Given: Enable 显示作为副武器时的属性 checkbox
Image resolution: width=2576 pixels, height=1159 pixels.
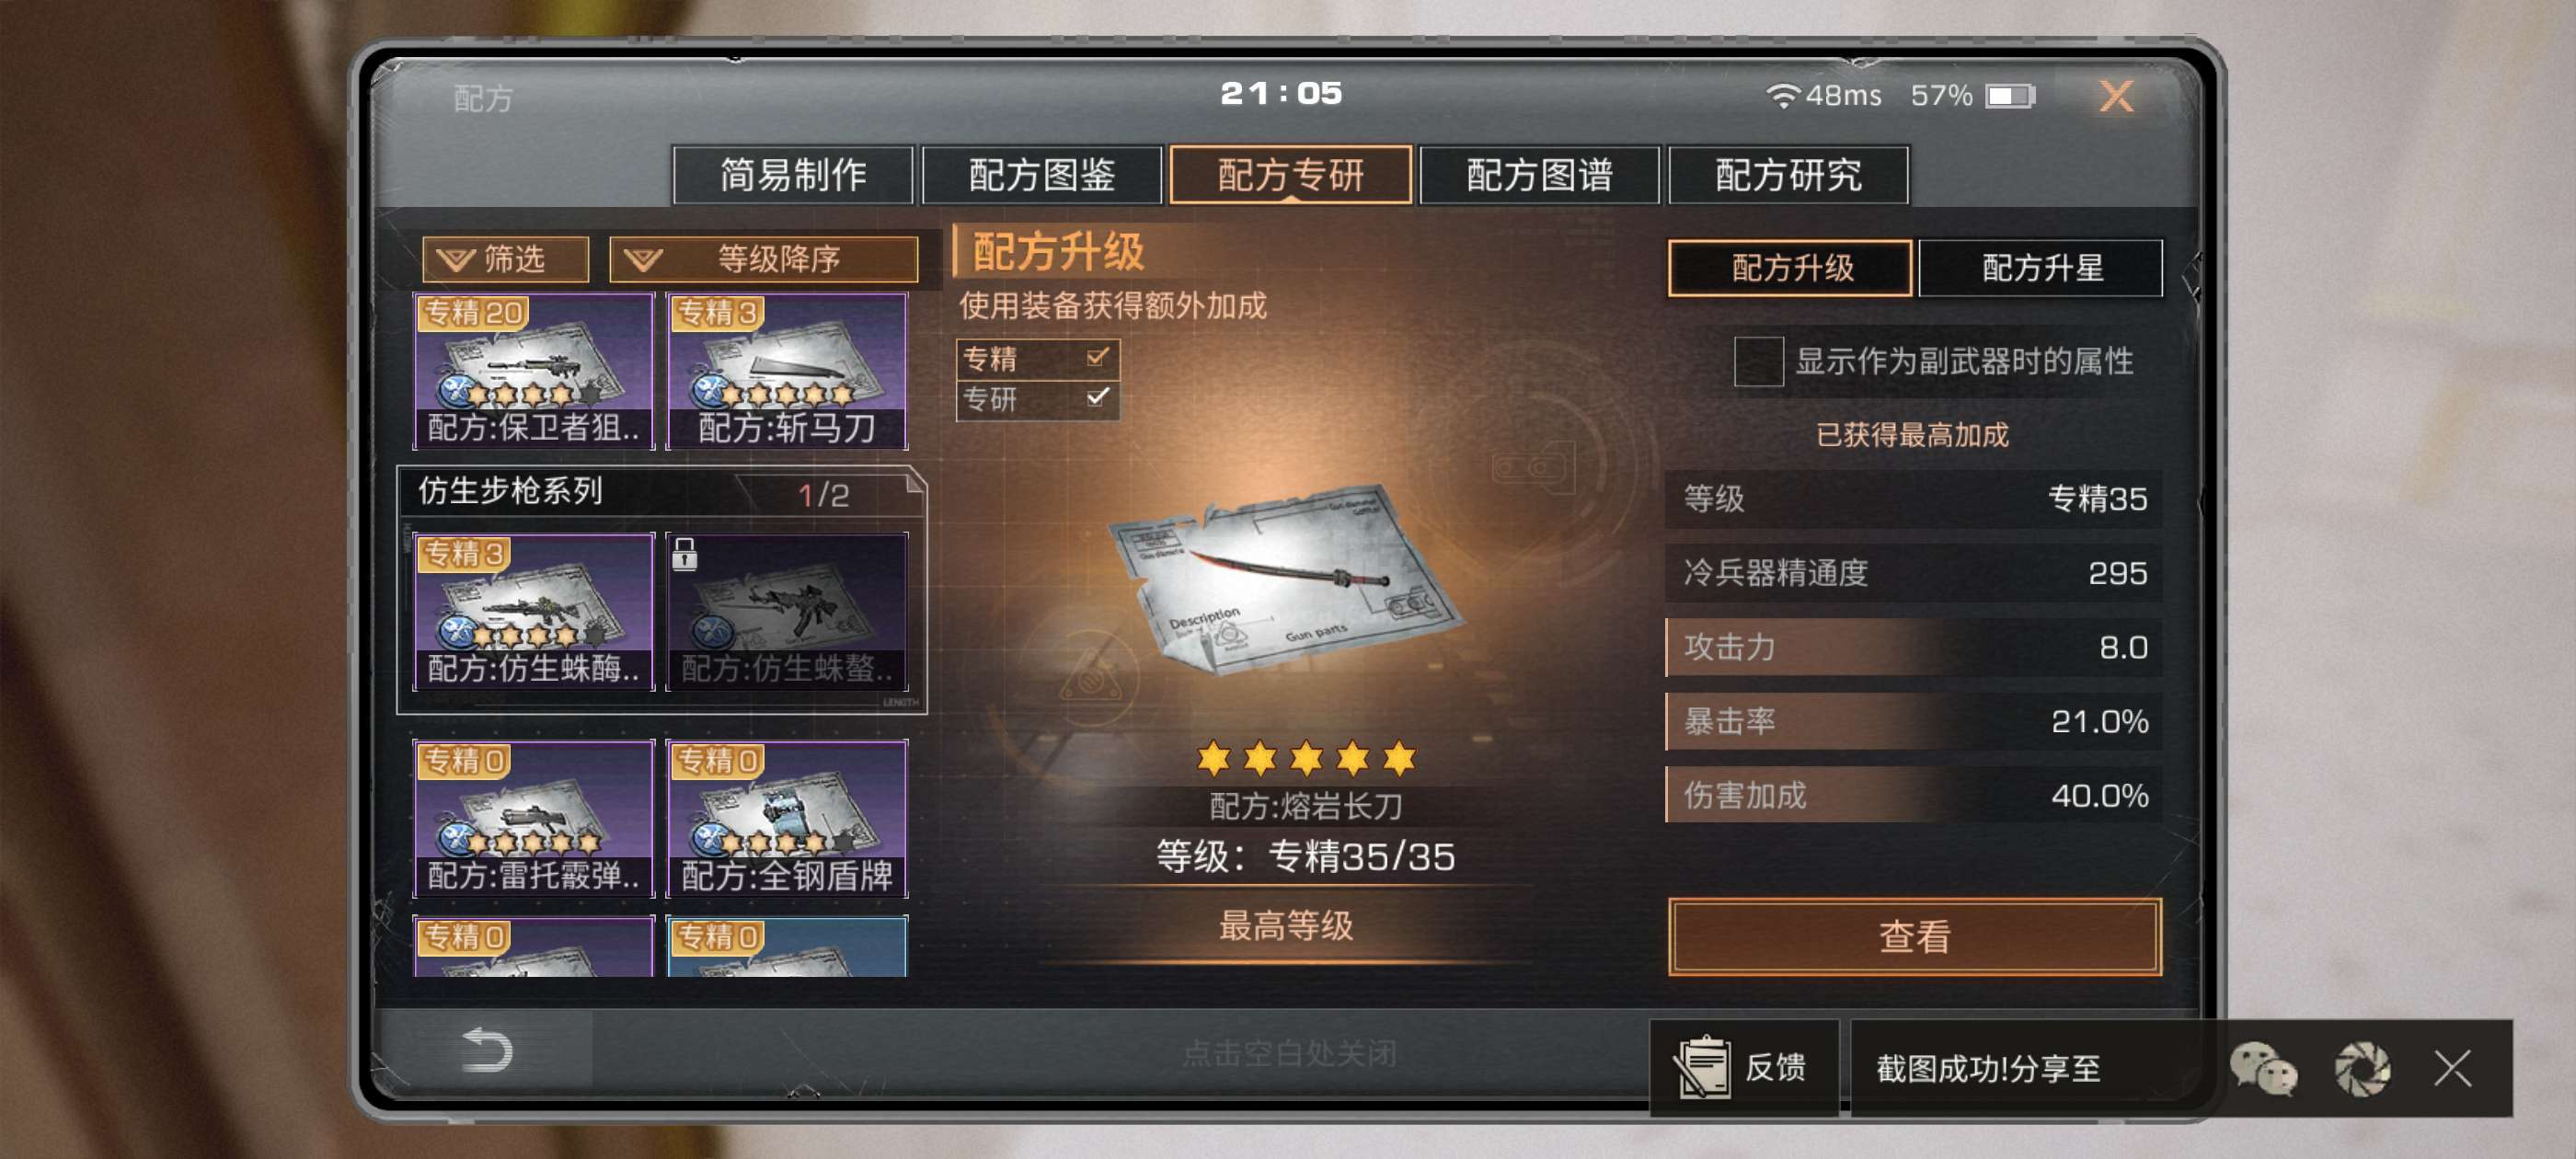Looking at the screenshot, I should click(x=1758, y=361).
